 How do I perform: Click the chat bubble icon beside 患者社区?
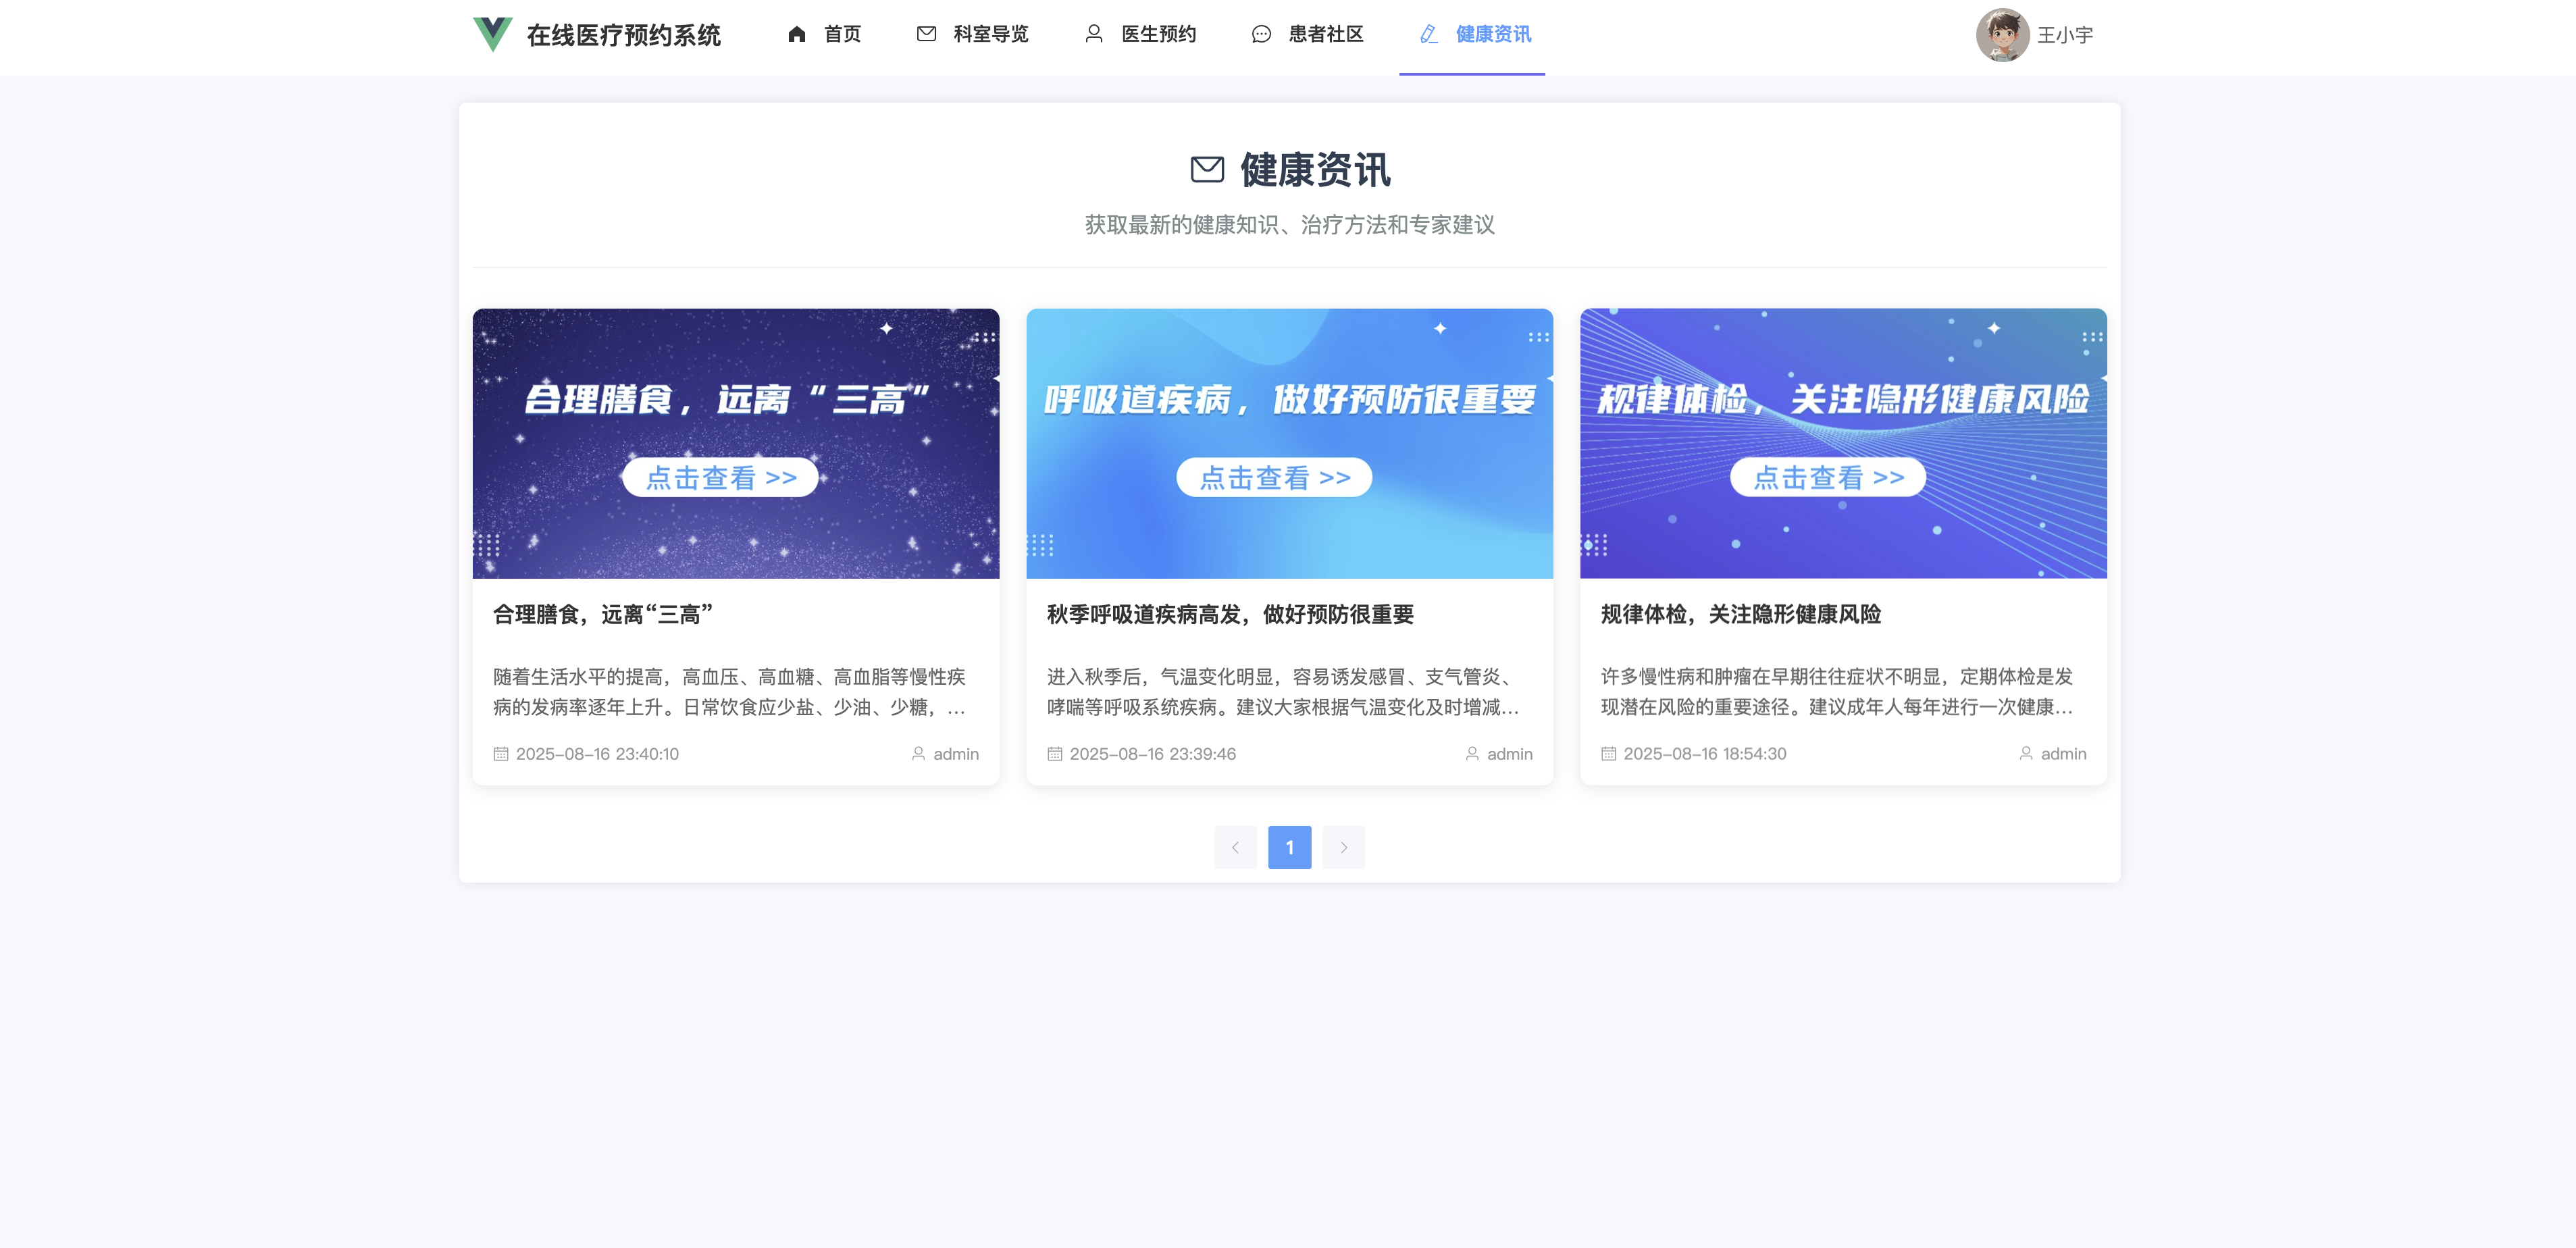tap(1261, 35)
